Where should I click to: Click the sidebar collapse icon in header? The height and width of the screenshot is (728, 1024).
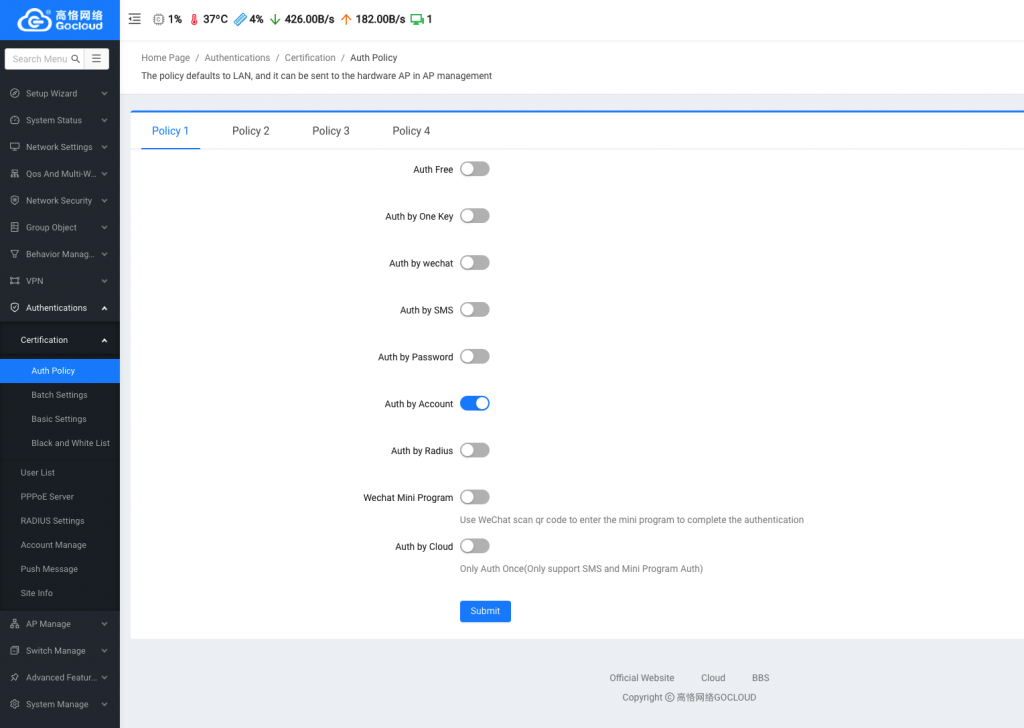[x=135, y=19]
